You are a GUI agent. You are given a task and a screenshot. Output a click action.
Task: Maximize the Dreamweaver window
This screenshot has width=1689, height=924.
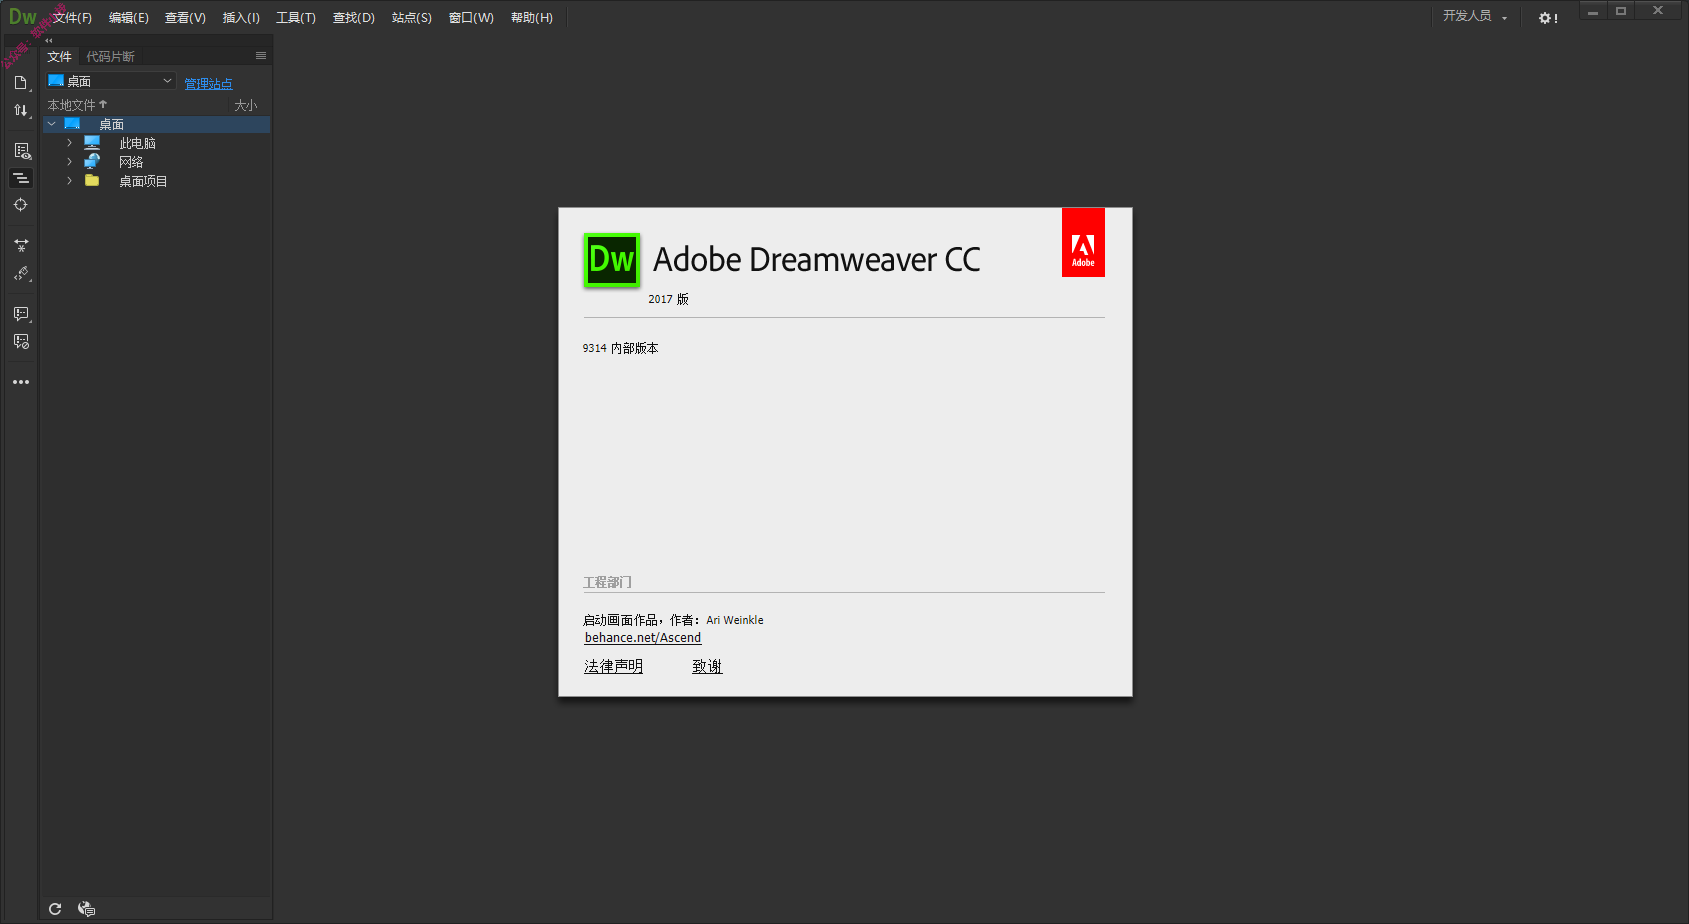(x=1621, y=11)
